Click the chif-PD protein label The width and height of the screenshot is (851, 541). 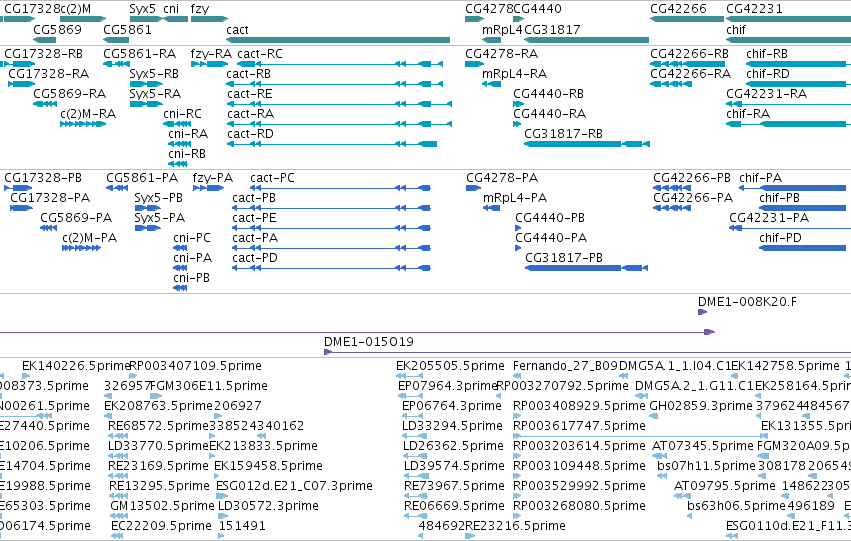[780, 238]
